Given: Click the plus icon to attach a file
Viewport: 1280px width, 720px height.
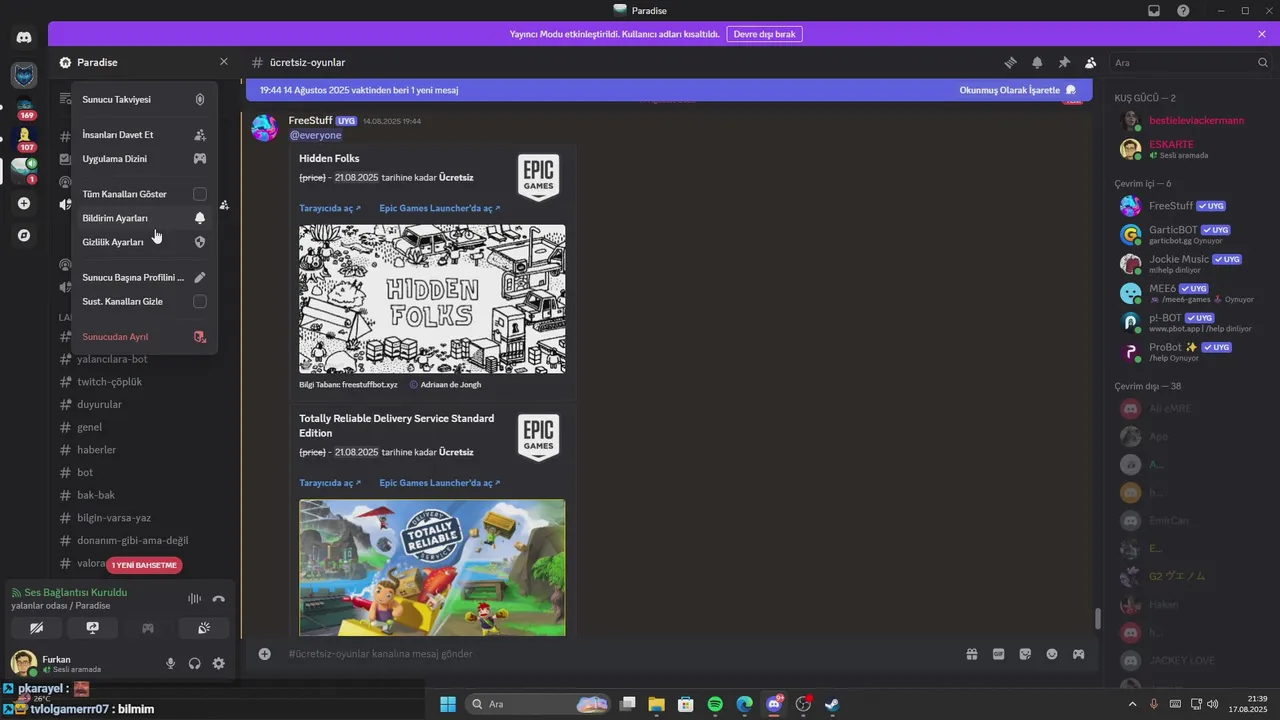Looking at the screenshot, I should (265, 654).
